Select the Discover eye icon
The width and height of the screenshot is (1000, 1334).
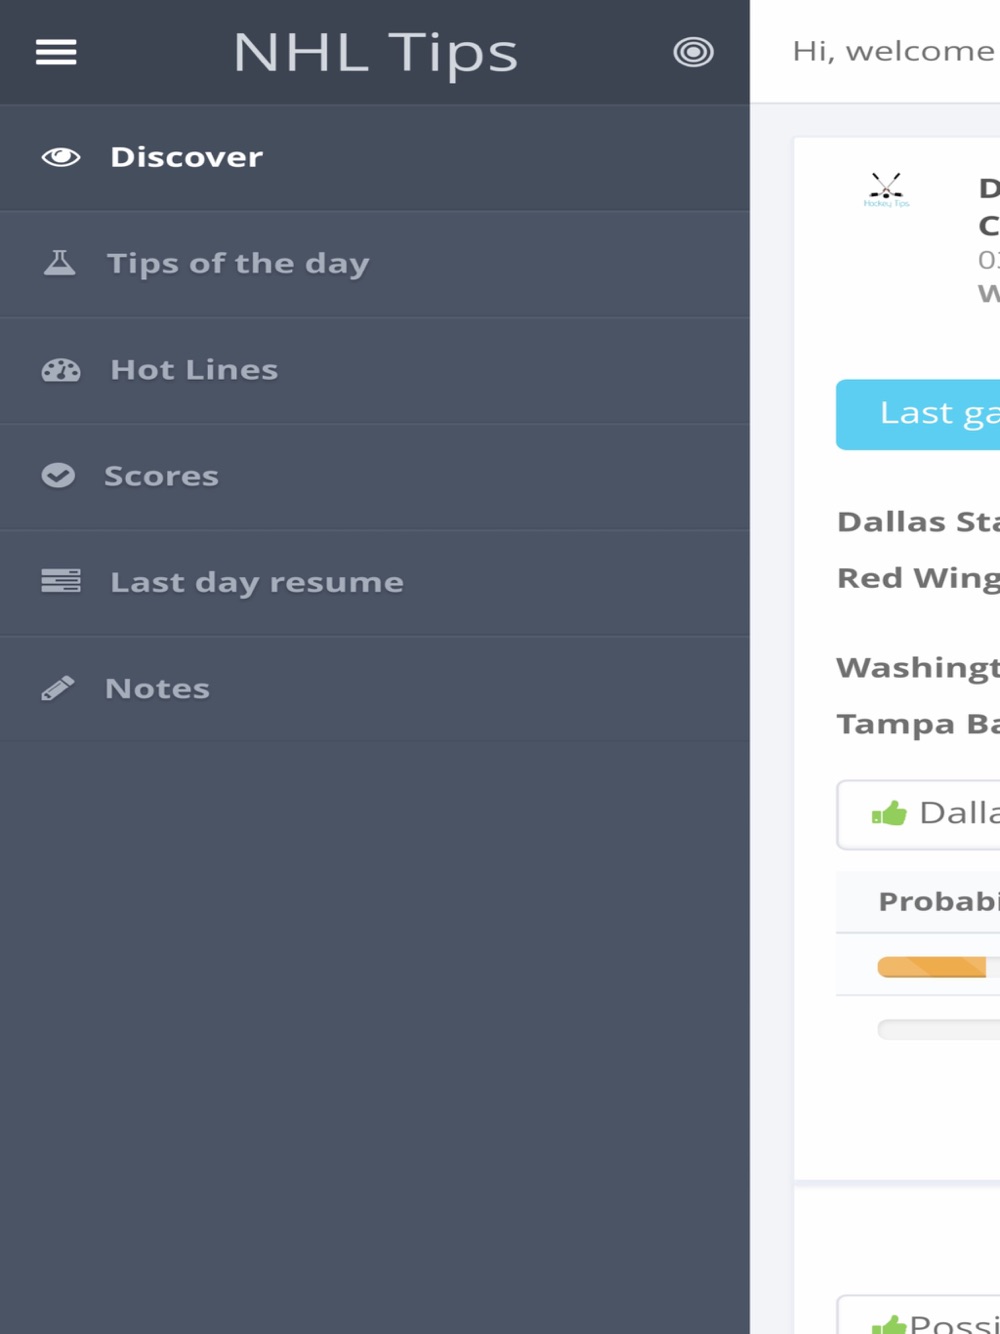pos(61,157)
